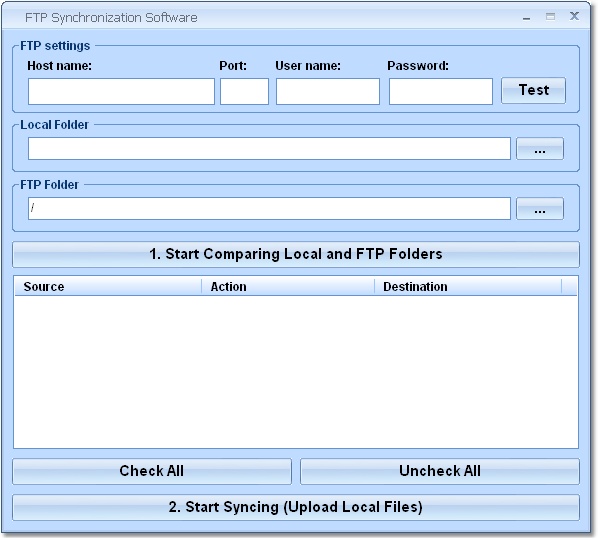Minimize the FTP Synchronization Software window
The width and height of the screenshot is (598, 540).
(527, 17)
